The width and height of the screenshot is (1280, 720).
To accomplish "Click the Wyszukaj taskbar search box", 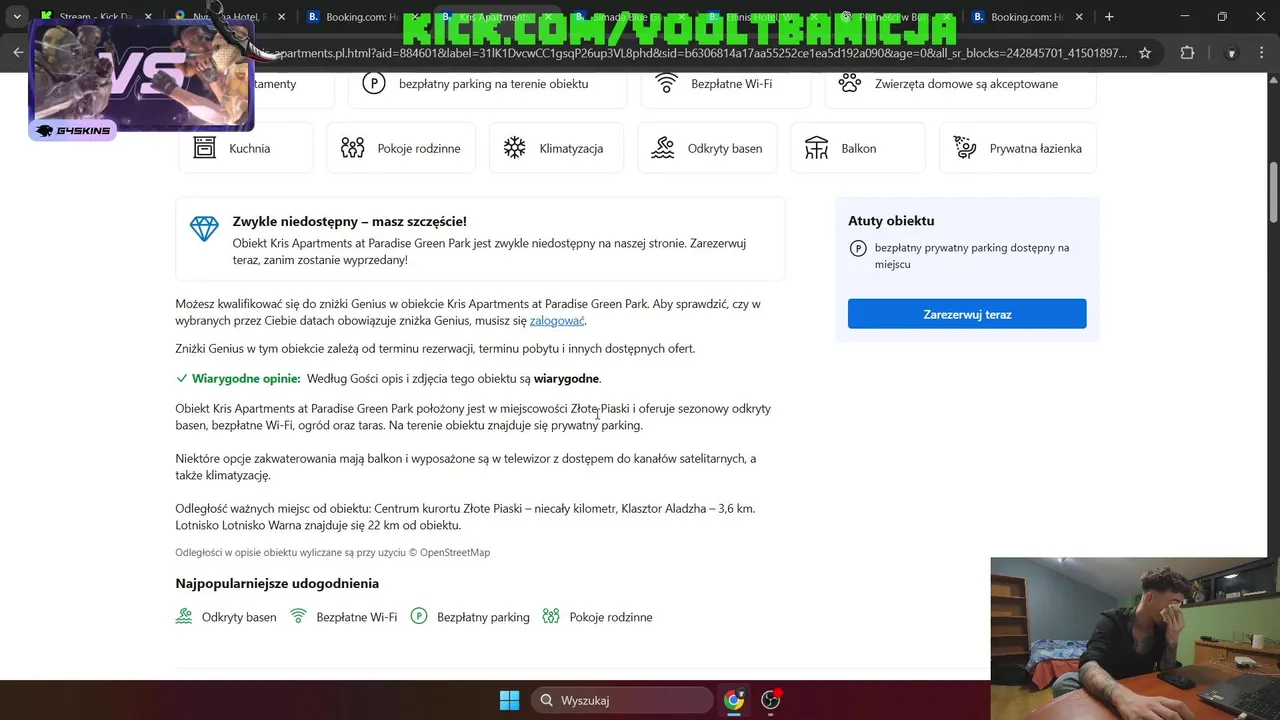I will tap(621, 700).
